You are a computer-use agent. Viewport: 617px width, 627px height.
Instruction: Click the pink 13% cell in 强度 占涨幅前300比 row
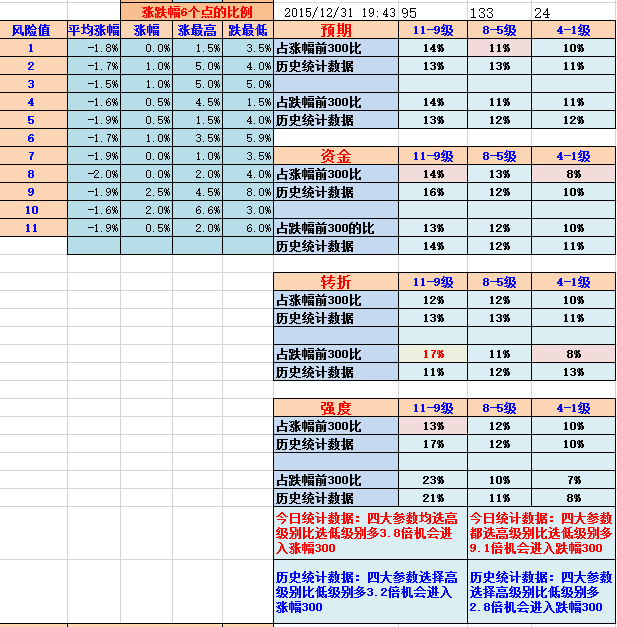[x=433, y=426]
